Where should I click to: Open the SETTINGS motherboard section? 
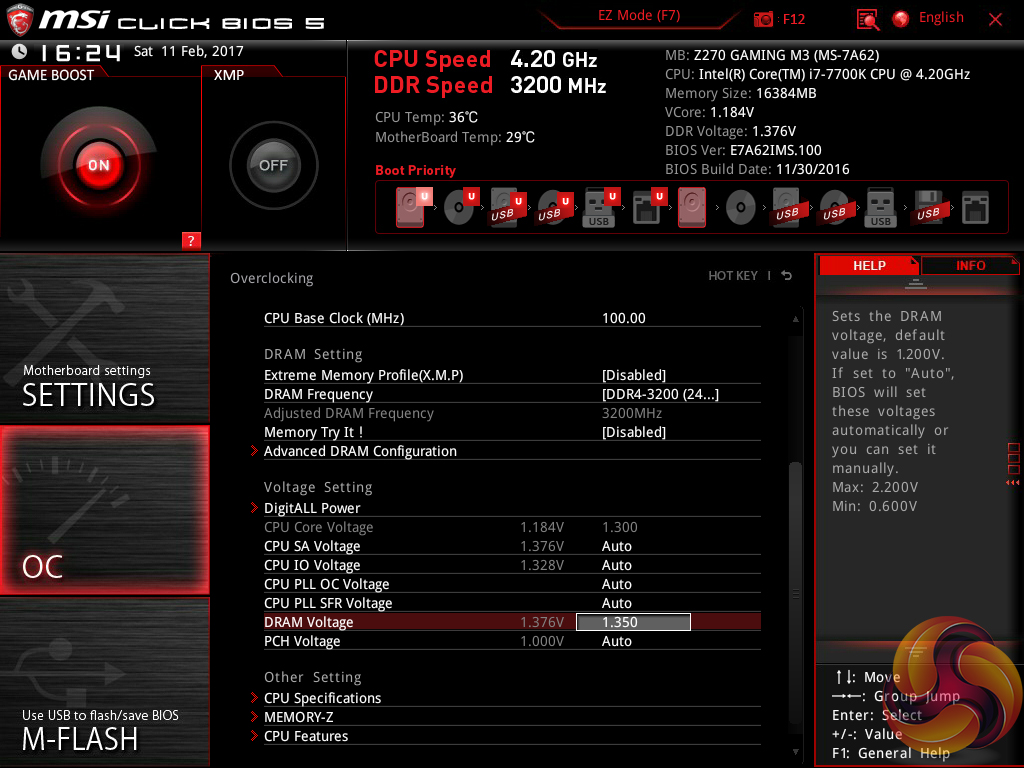pos(104,339)
